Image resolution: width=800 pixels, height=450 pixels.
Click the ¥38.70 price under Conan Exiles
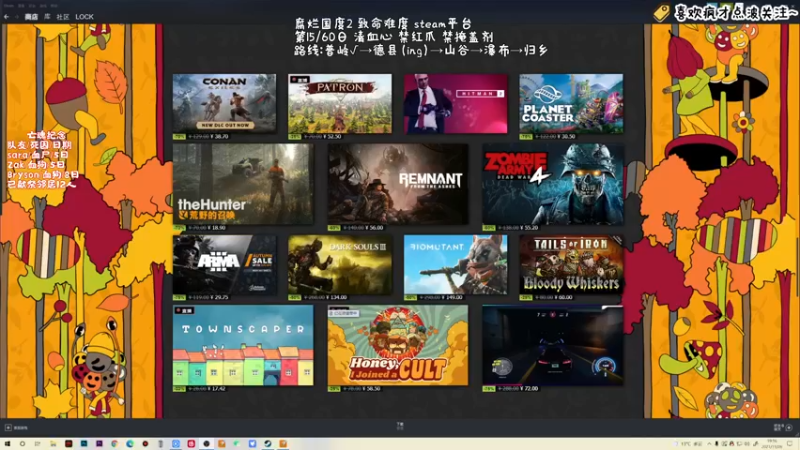click(x=218, y=137)
